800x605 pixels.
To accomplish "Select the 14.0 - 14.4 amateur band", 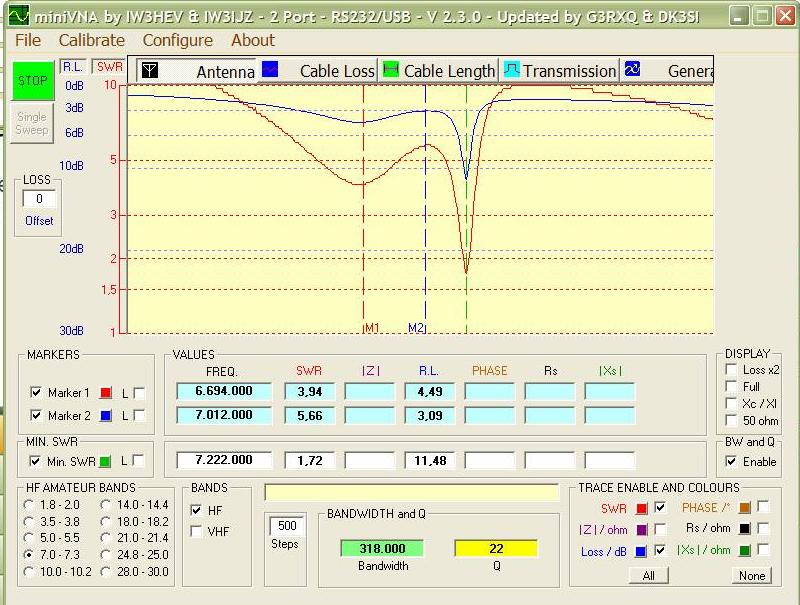I will click(107, 506).
